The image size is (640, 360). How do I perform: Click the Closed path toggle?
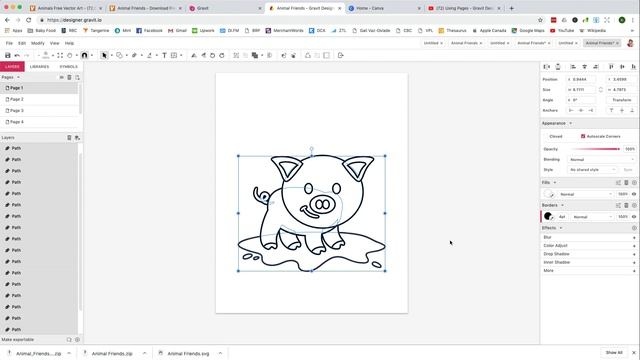click(x=556, y=136)
